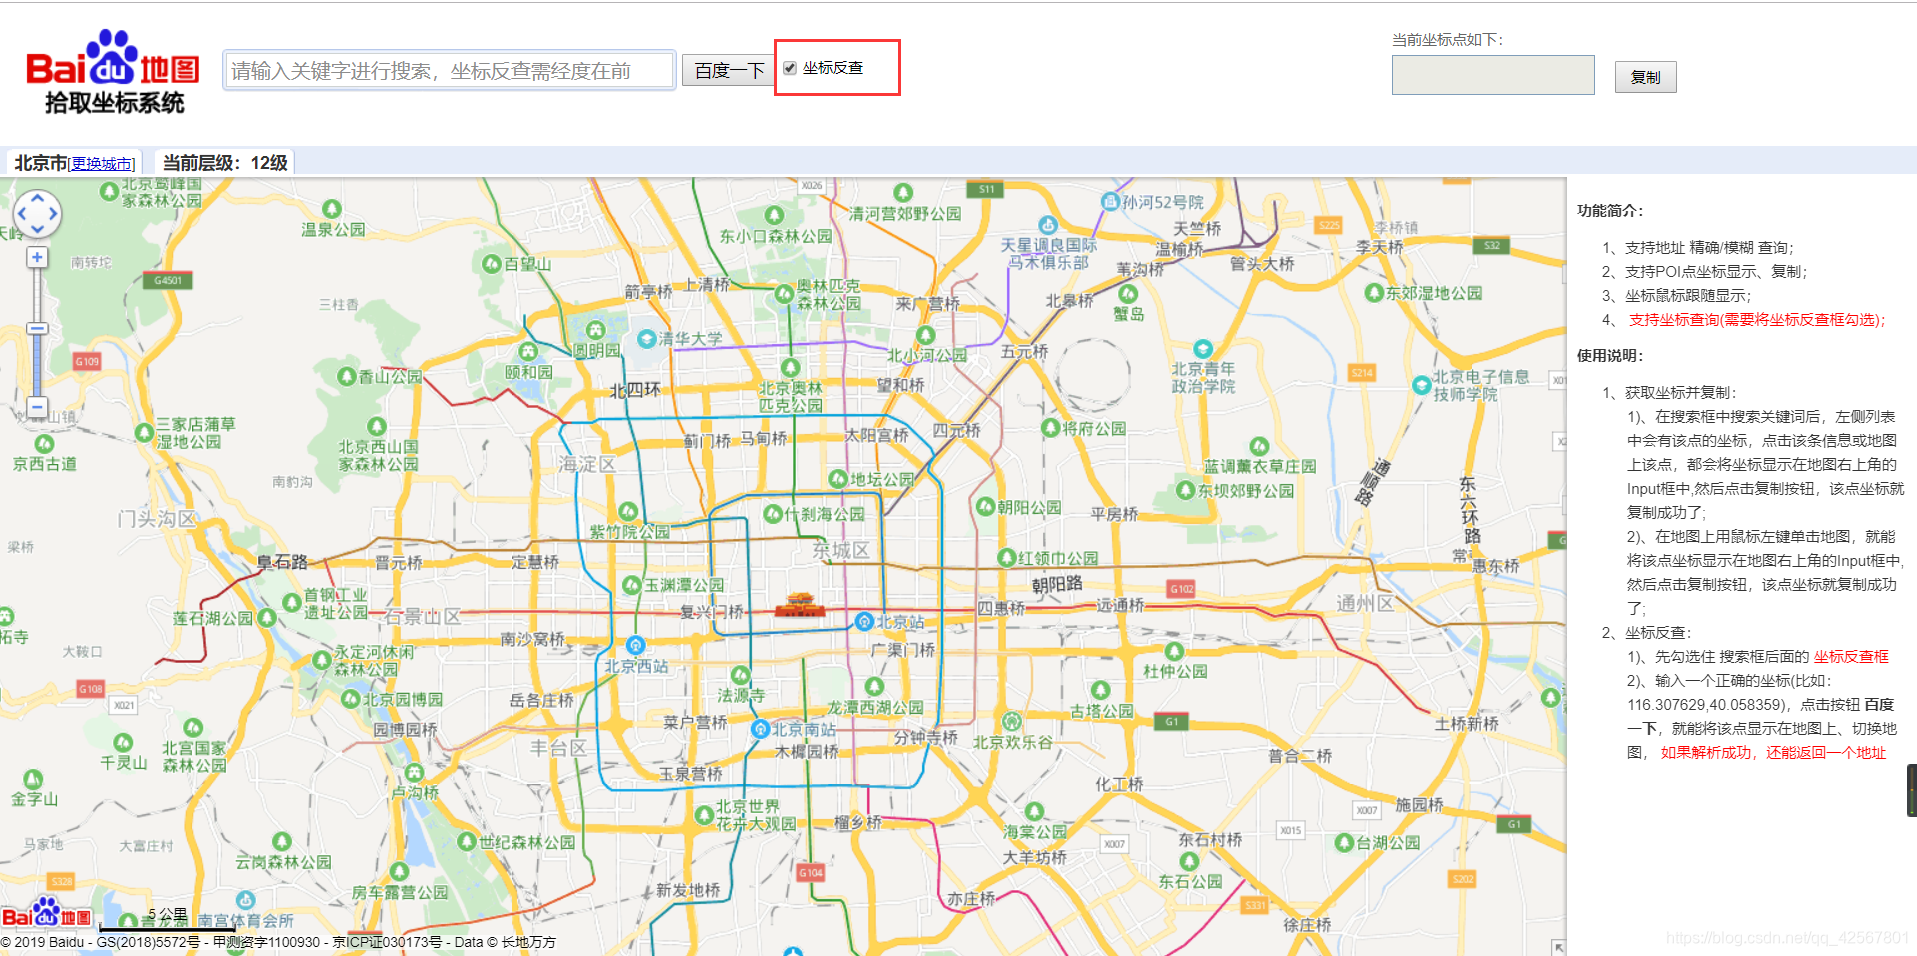Click the 北京站 railway station marker

pyautogui.click(x=865, y=622)
